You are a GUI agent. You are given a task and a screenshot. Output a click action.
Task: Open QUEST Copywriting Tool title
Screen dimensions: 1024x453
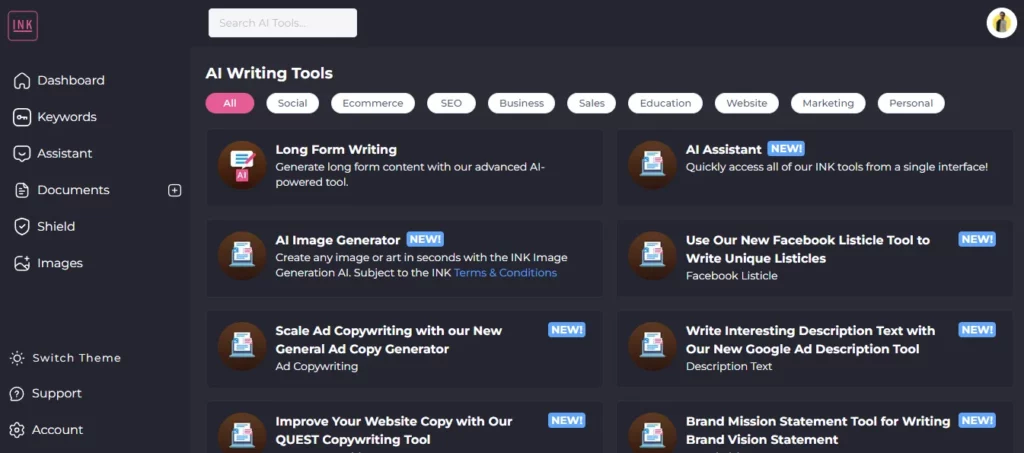[394, 431]
